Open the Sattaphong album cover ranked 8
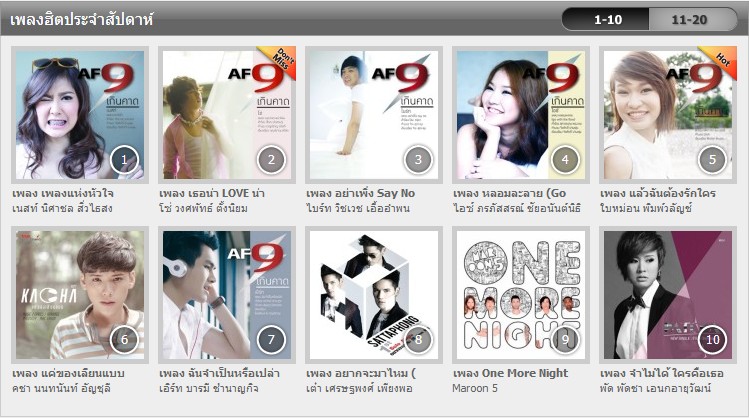 [x=374, y=295]
